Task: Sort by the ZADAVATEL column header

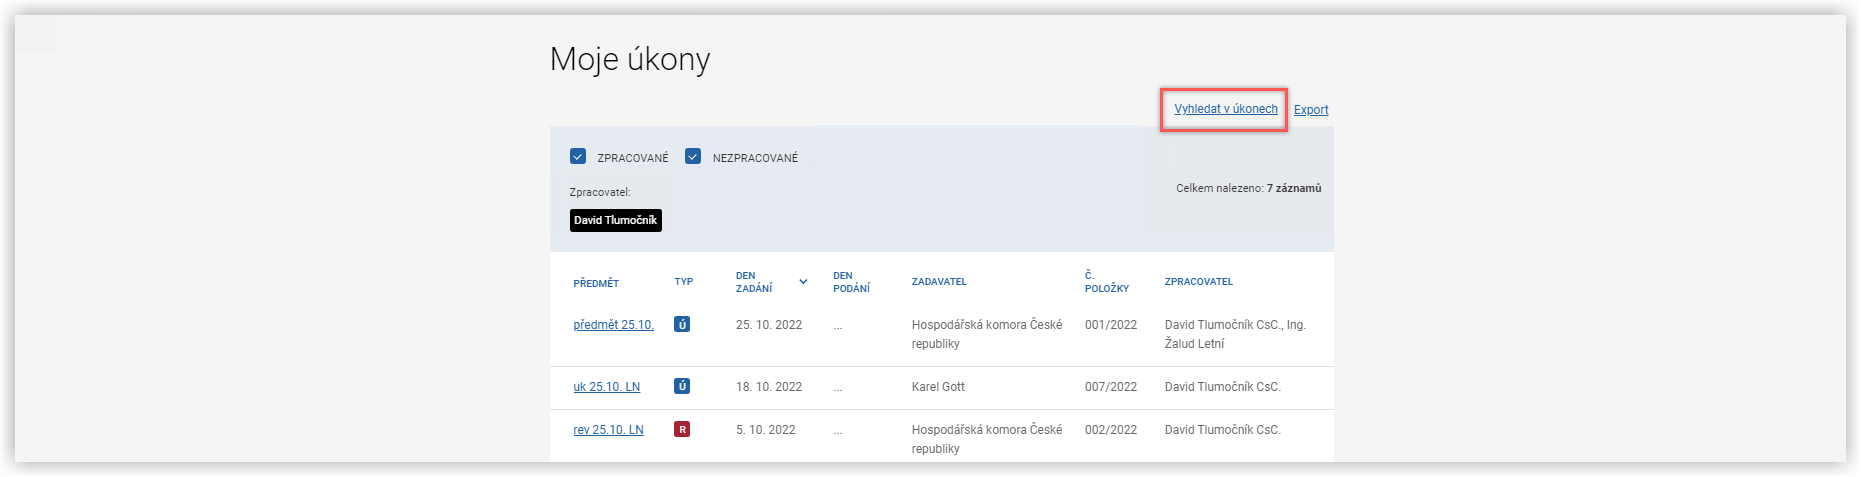Action: point(939,282)
